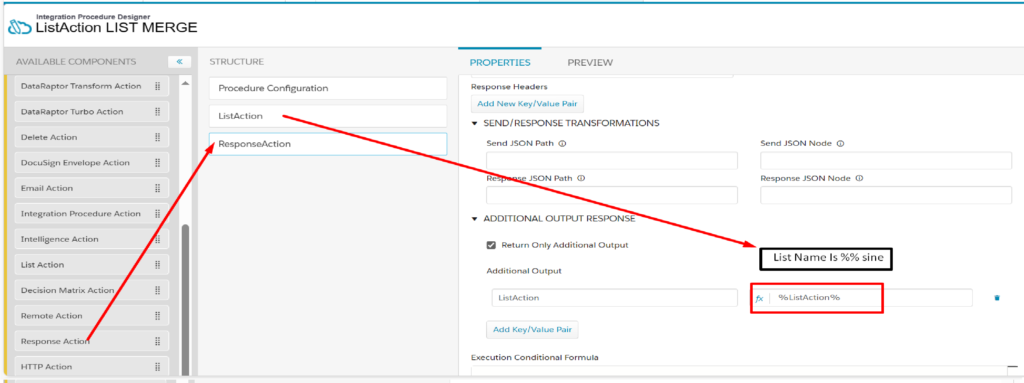The width and height of the screenshot is (1024, 383).
Task: Click the ListAction LIST MERGE title
Action: (116, 27)
